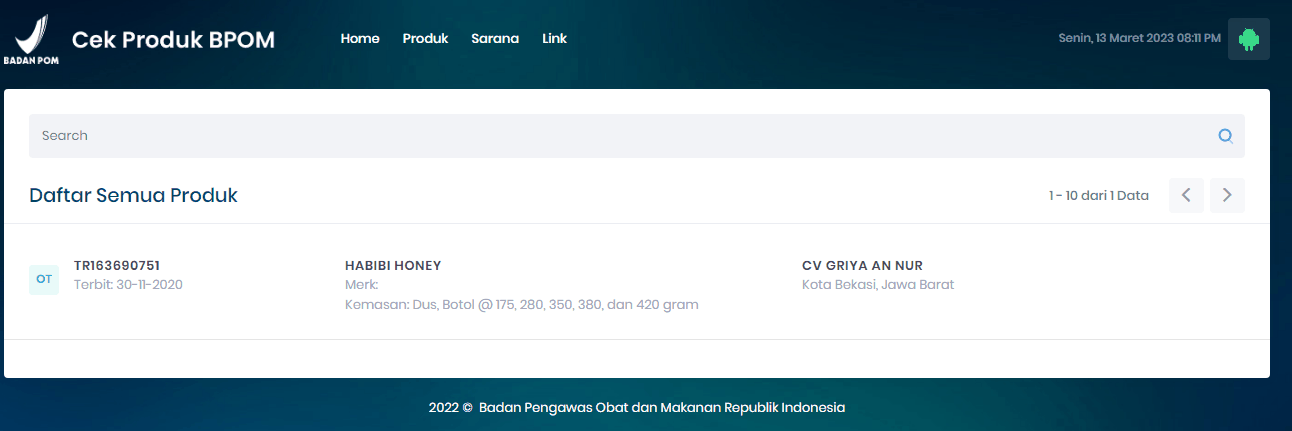Click the Terbit: 30-11-2020 date

(x=128, y=284)
